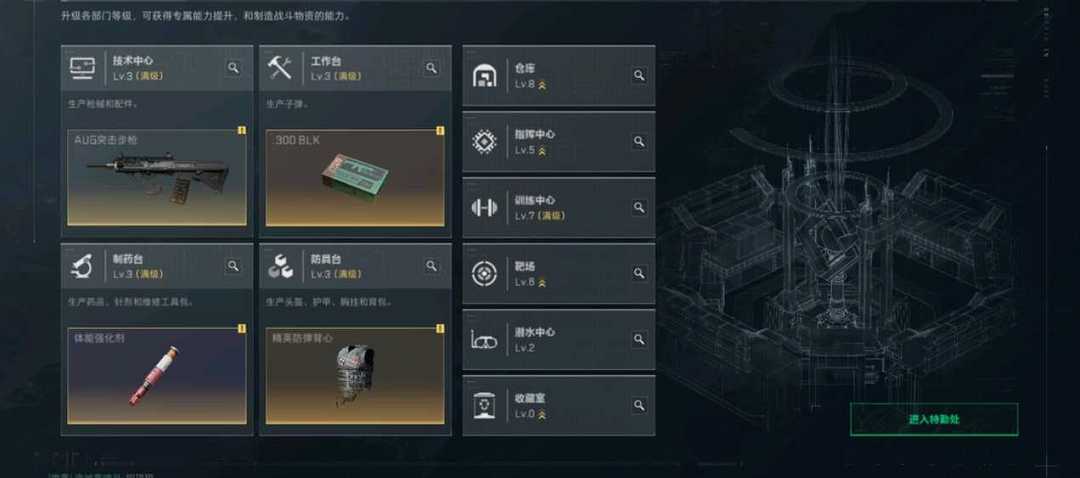The width and height of the screenshot is (1080, 478).
Task: Click the magnifier icon next to 仓库
Action: tap(639, 75)
